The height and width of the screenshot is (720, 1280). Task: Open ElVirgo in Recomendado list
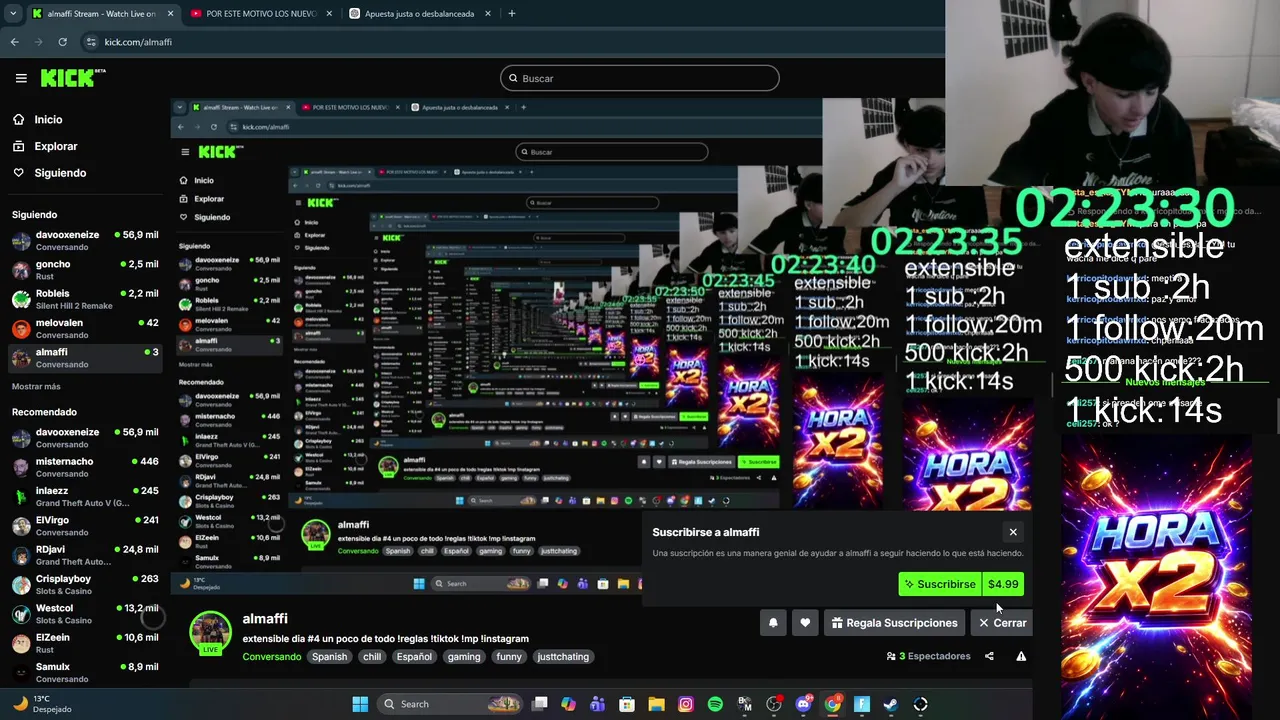[85, 526]
